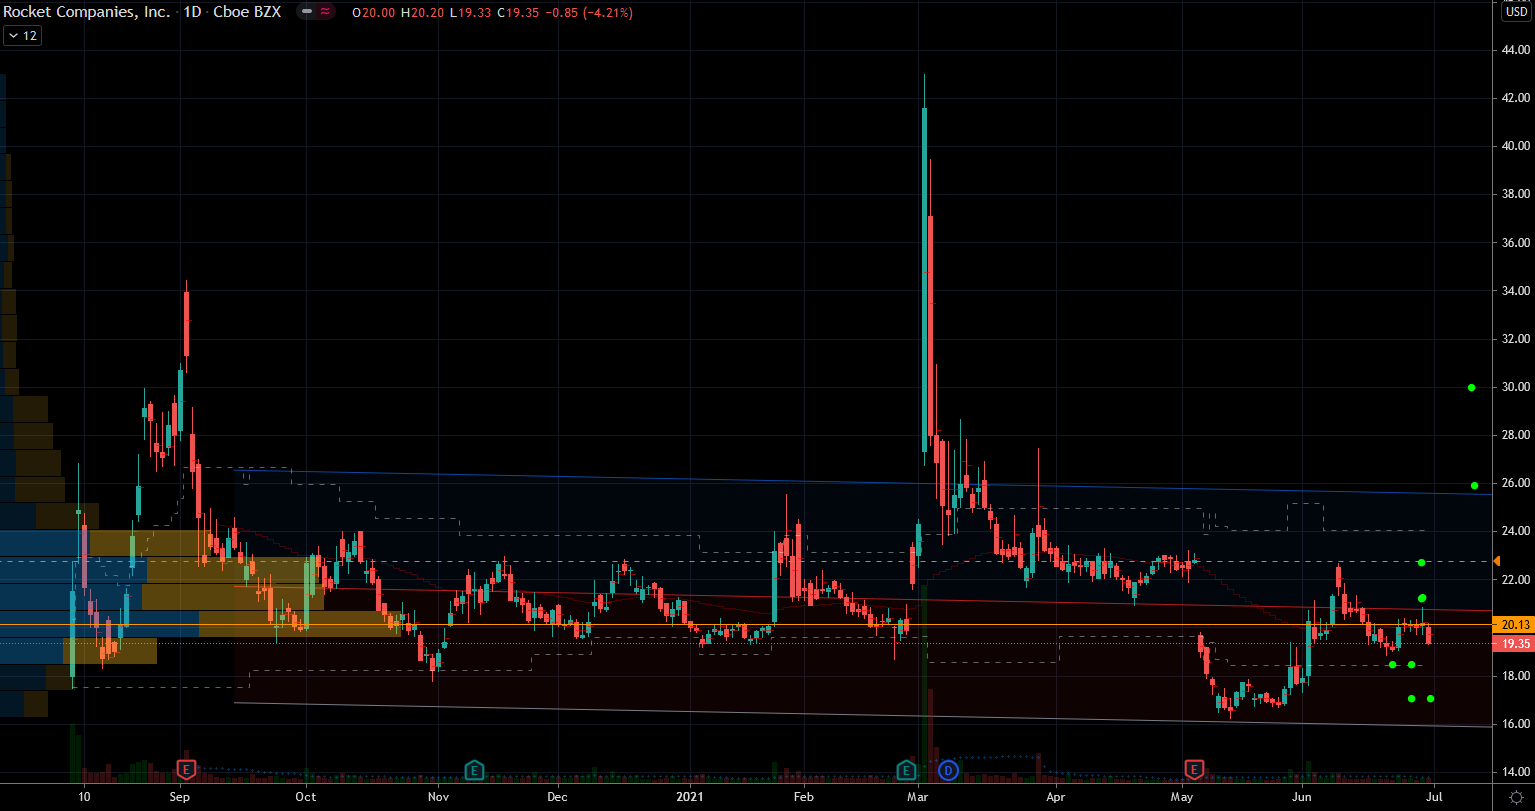Click the 16.00 price axis label
Screen dimensions: 1535x811
(1514, 724)
